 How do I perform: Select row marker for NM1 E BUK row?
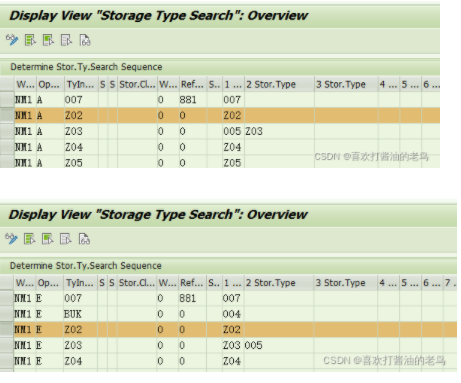7,314
